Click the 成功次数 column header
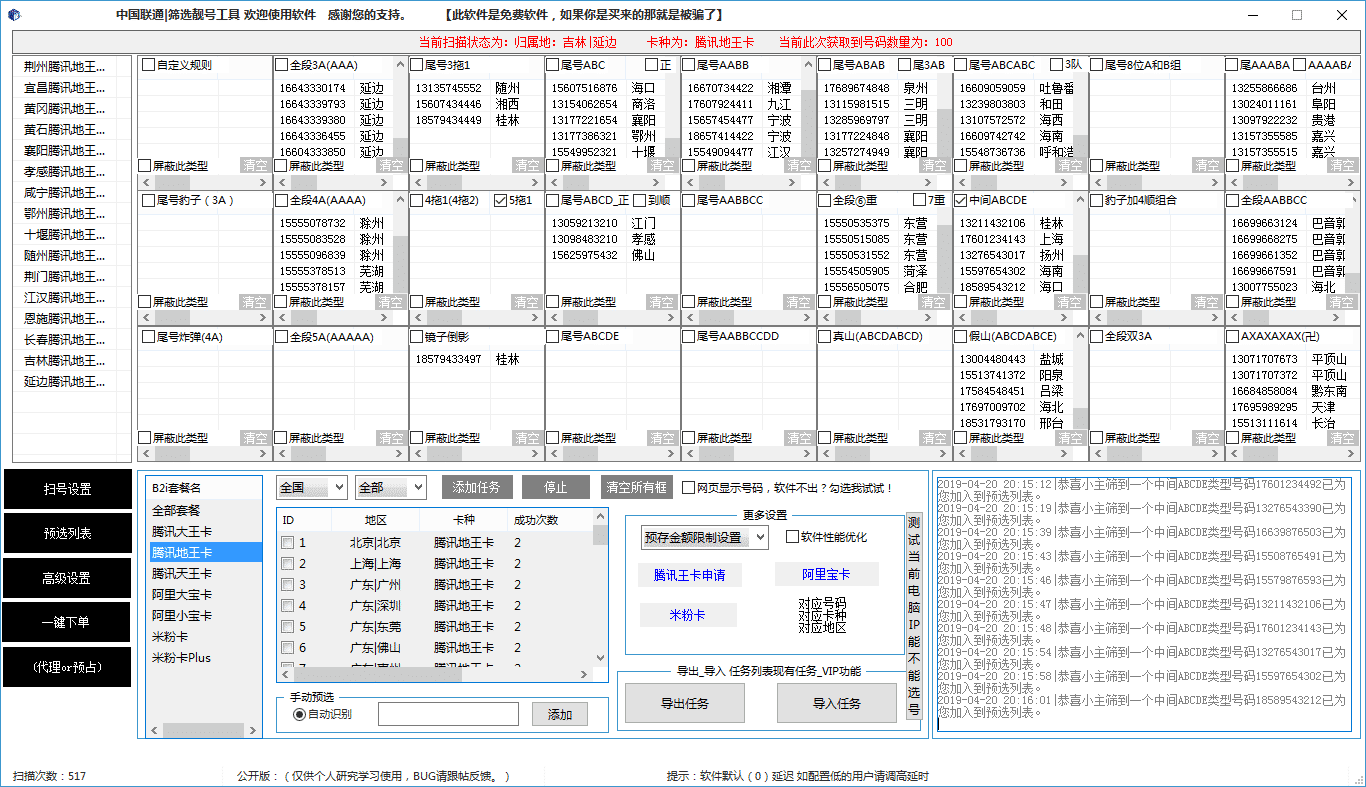Screen dimensions: 1366x787 pyautogui.click(x=536, y=520)
